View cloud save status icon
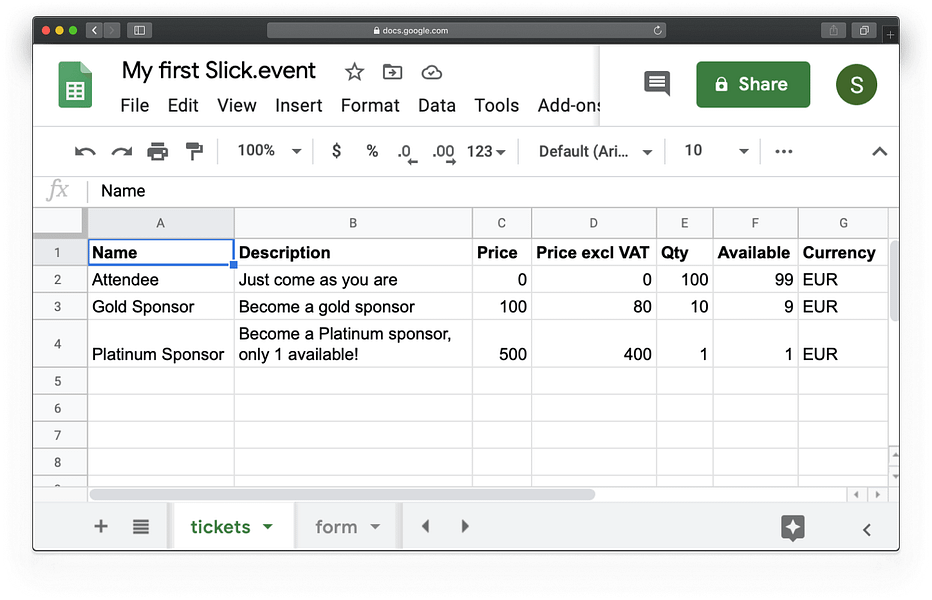 (x=432, y=73)
